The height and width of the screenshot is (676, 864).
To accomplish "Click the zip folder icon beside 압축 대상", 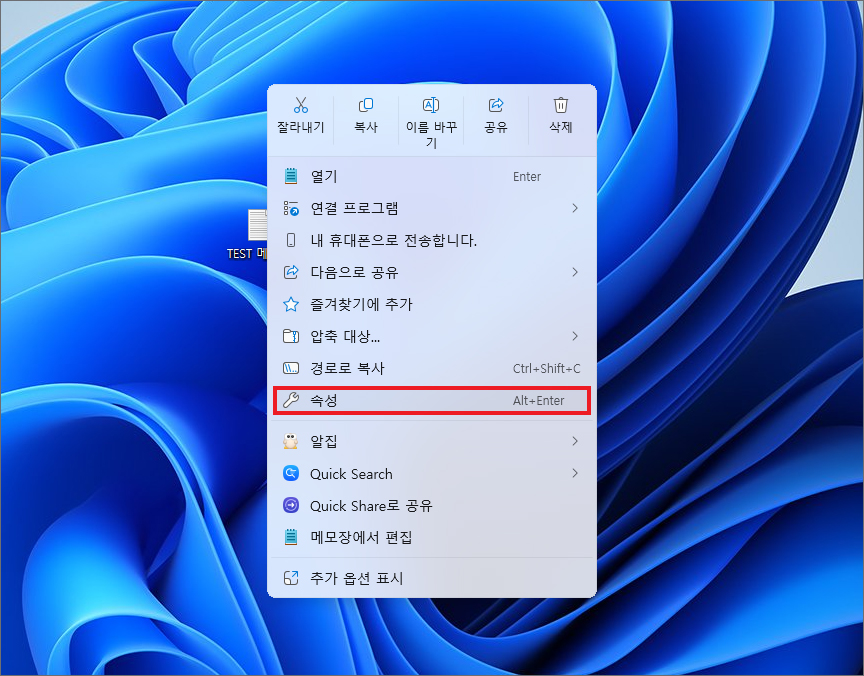I will pos(291,336).
